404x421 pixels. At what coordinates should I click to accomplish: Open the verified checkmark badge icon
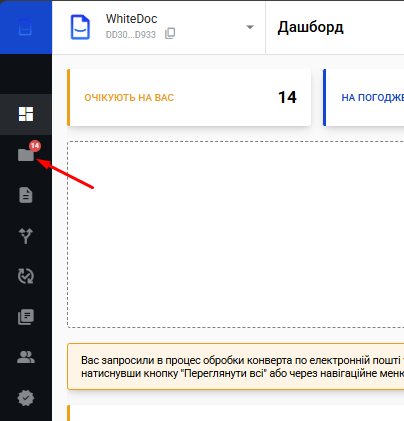(26, 398)
